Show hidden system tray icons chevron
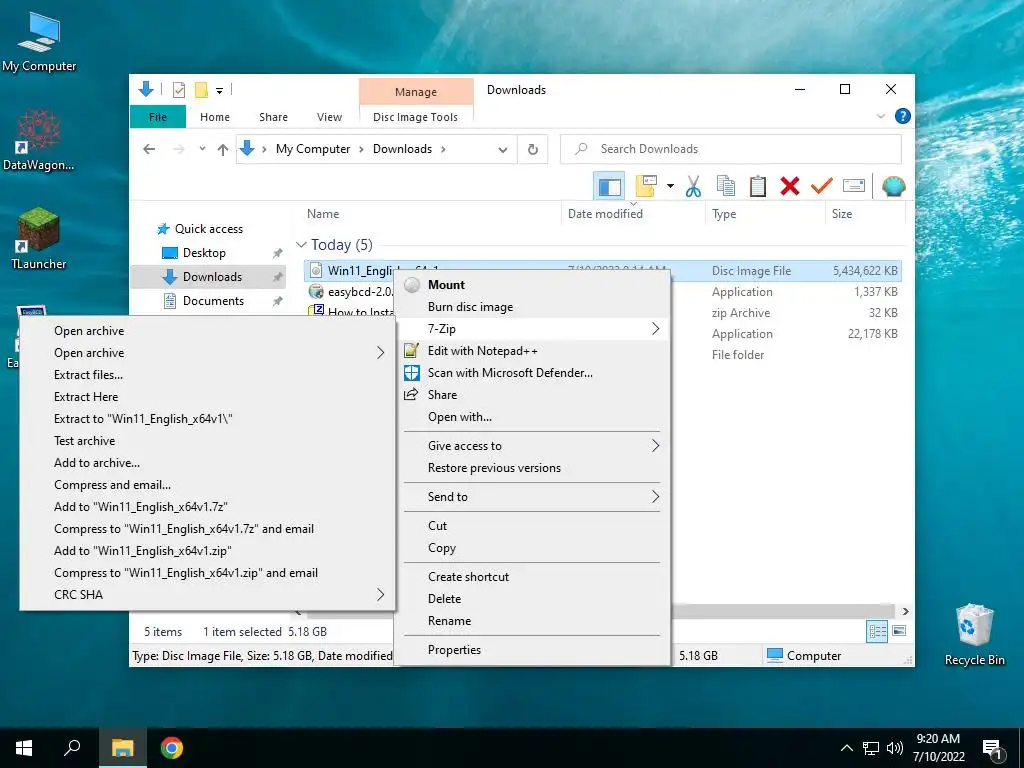The image size is (1024, 768). [846, 748]
